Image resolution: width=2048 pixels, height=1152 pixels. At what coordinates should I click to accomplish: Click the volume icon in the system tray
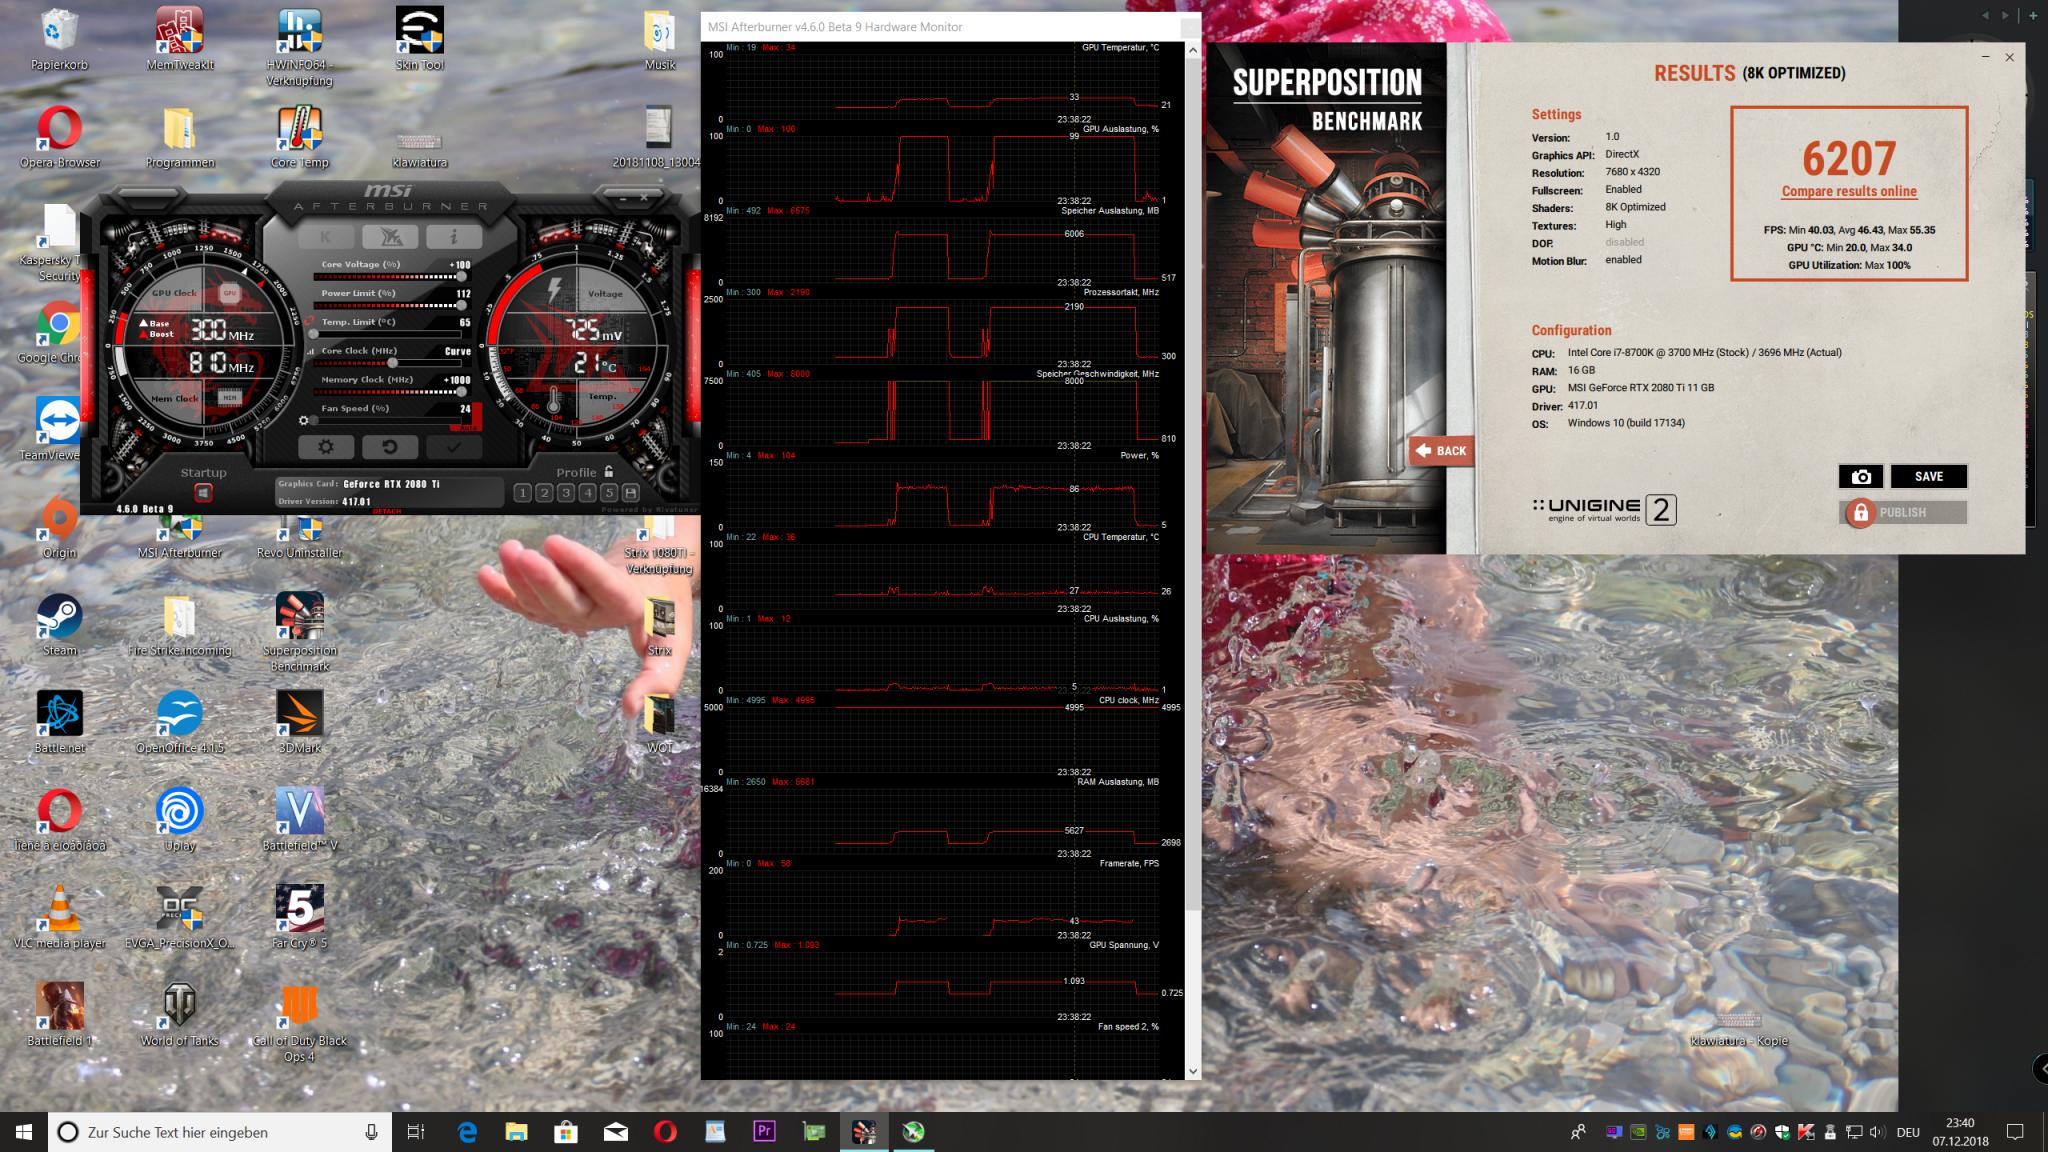[1877, 1133]
